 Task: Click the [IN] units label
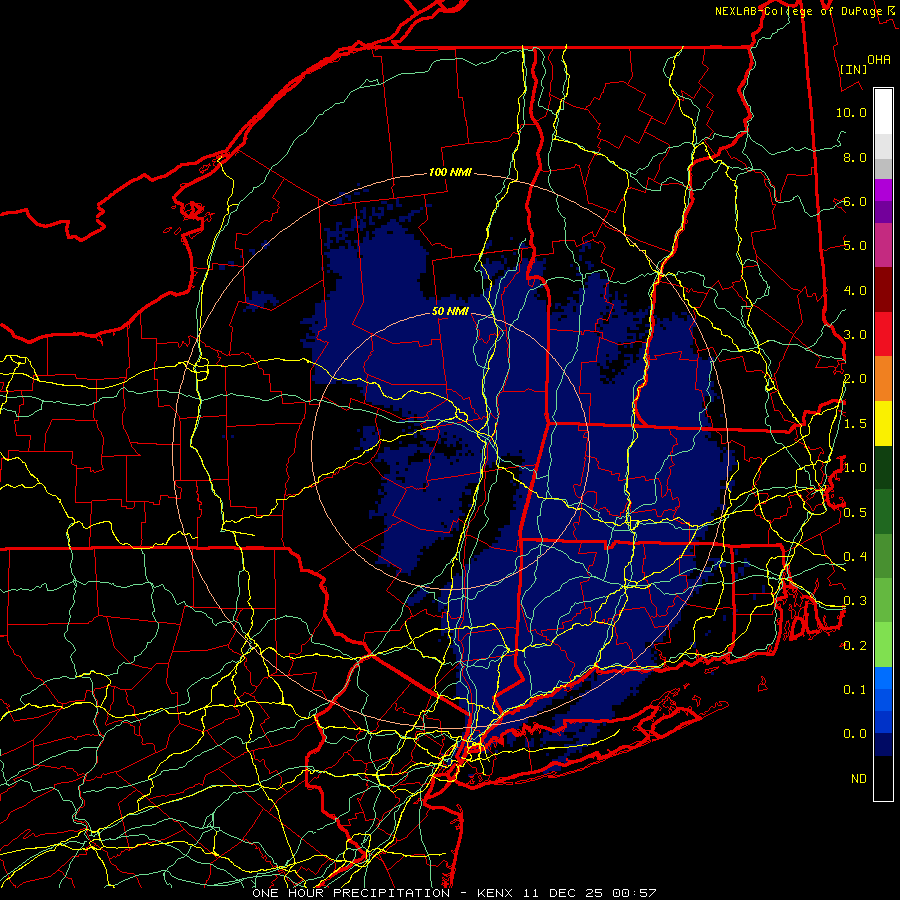854,69
